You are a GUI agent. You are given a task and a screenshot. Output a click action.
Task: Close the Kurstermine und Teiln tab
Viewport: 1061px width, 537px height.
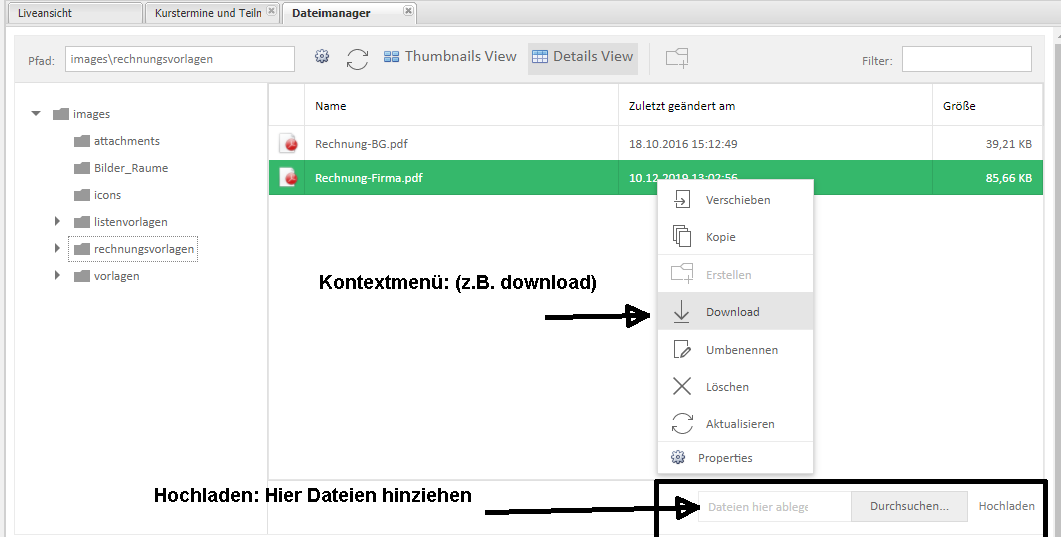pos(271,11)
